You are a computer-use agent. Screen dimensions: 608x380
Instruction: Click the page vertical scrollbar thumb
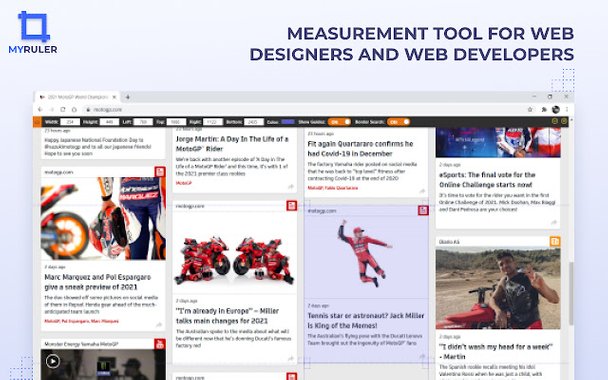(x=571, y=294)
